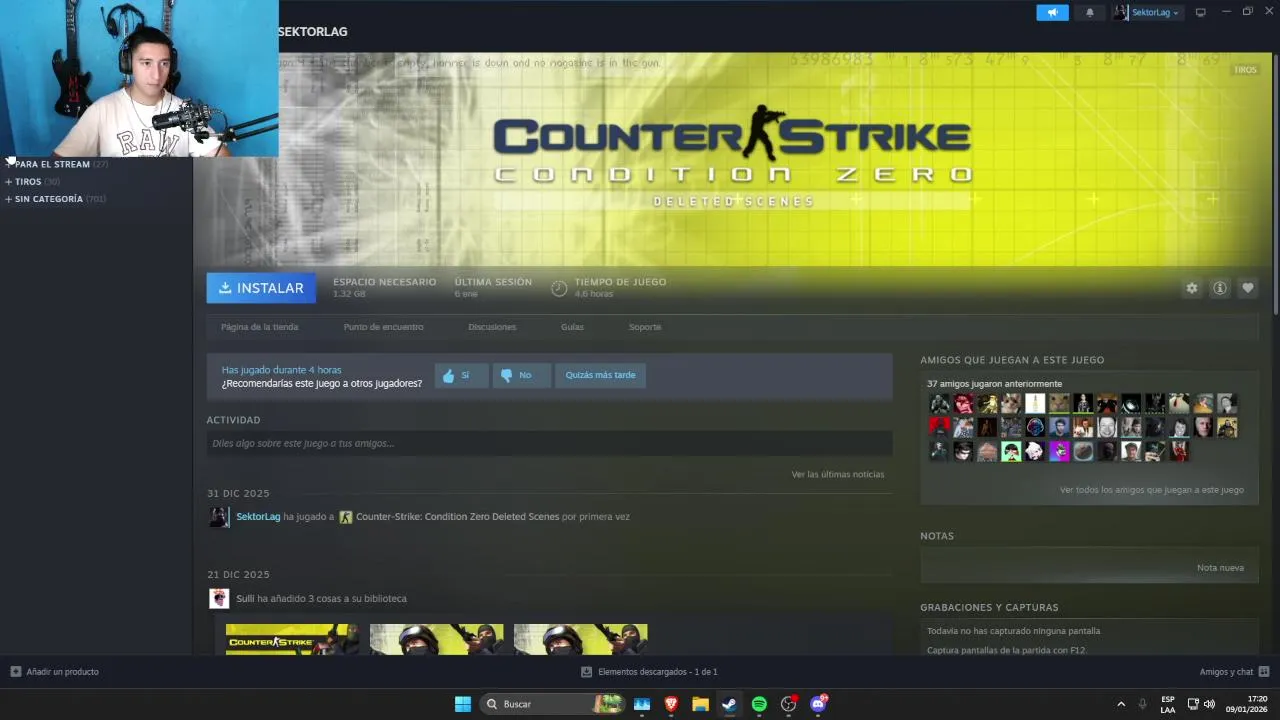The width and height of the screenshot is (1280, 720).
Task: Click Tiempo de juego clock icon
Action: point(559,288)
